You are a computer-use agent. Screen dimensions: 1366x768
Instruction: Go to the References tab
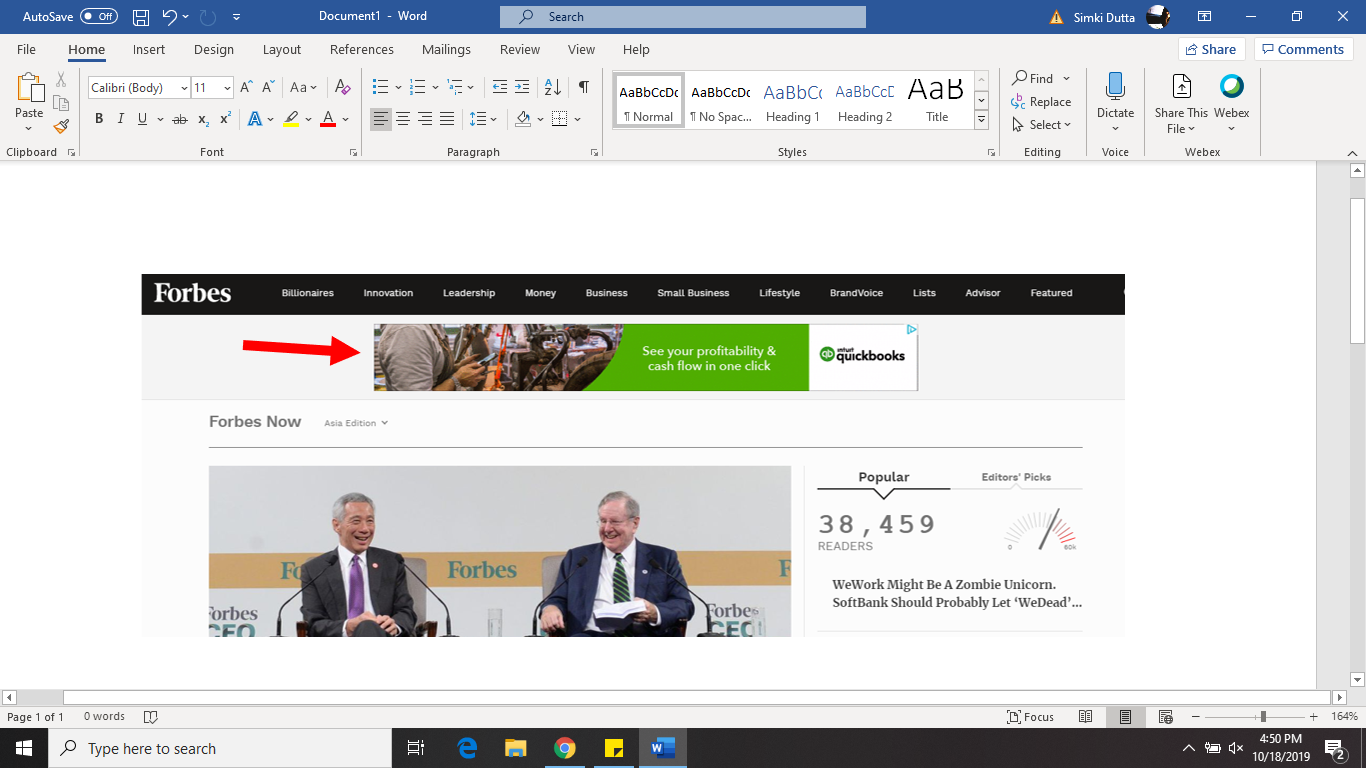tap(362, 49)
